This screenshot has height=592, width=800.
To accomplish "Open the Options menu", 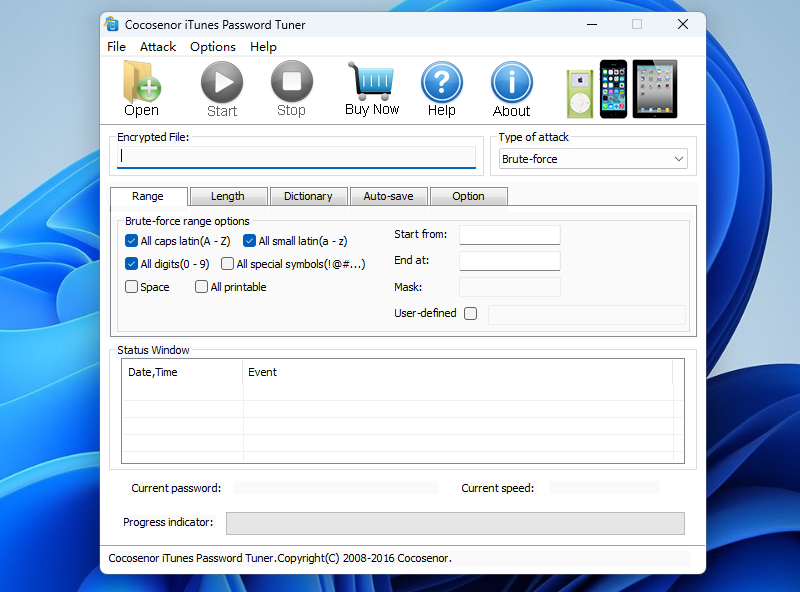I will pos(213,47).
